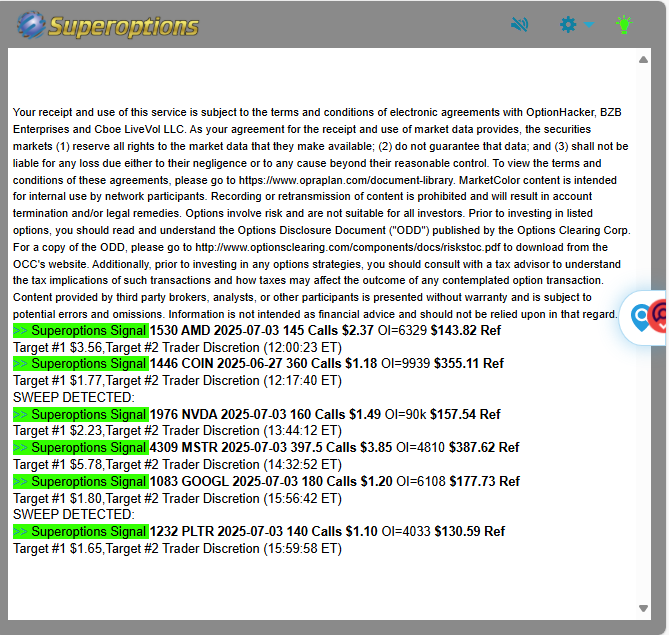Expand the dropdown arrow beside the gear
Viewport: 669px width, 635px height.
click(x=589, y=25)
